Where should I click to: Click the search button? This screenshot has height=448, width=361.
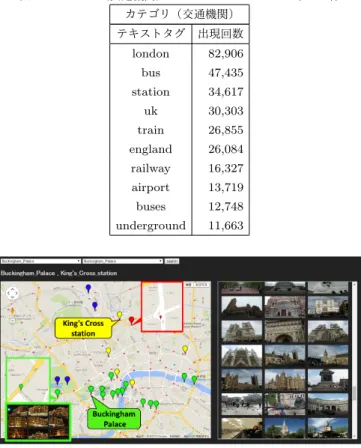[172, 261]
